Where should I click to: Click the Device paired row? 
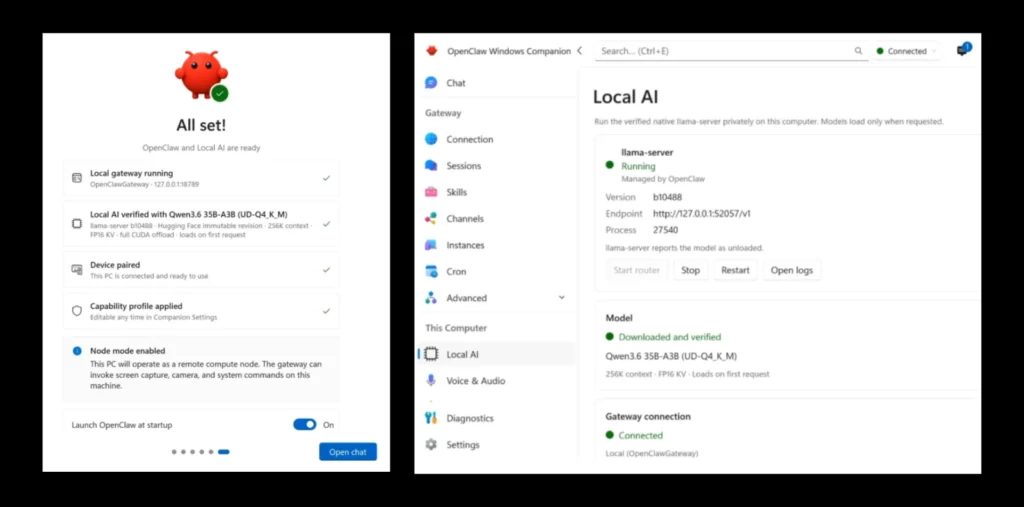click(x=201, y=270)
